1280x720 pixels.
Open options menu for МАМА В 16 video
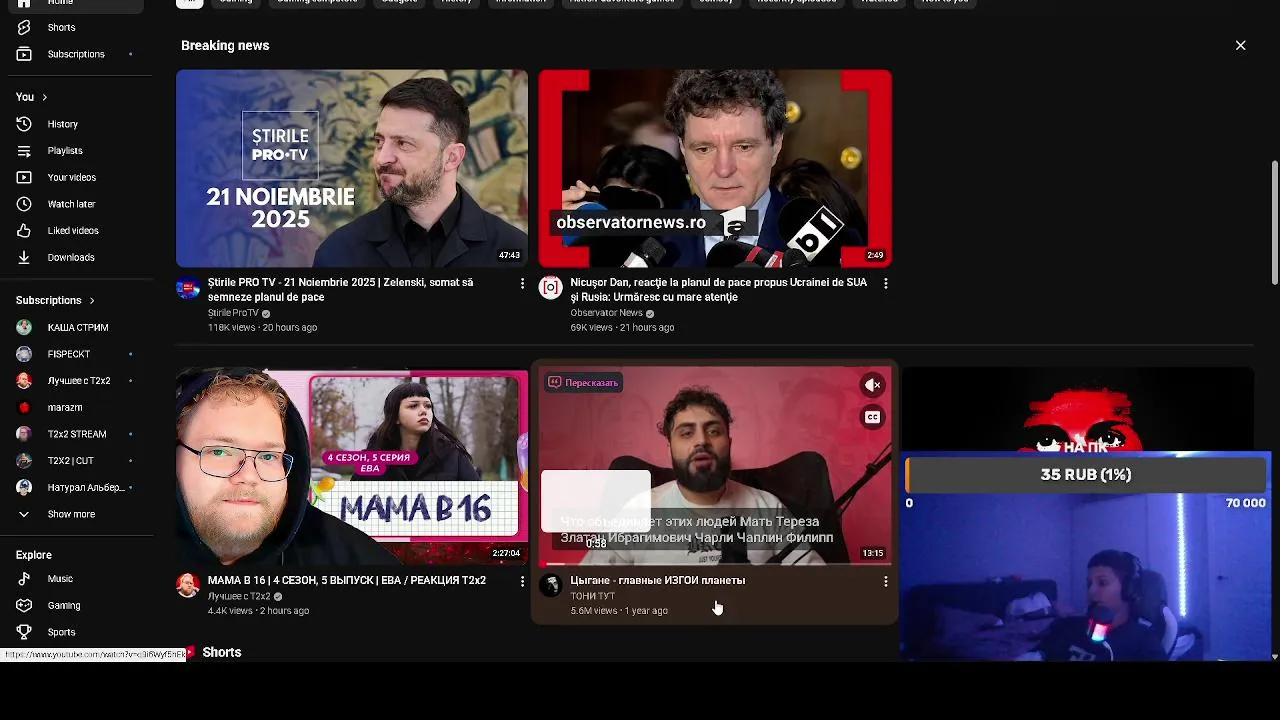pyautogui.click(x=522, y=581)
